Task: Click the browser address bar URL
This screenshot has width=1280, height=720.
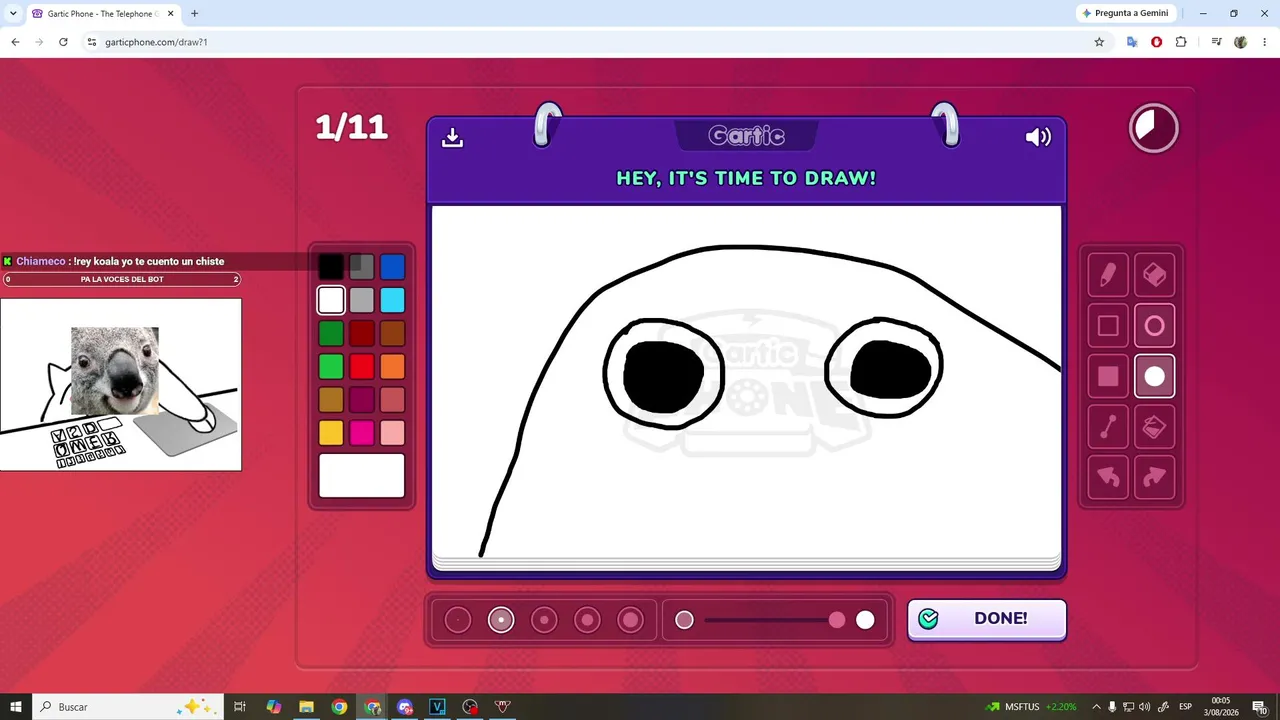Action: [156, 42]
